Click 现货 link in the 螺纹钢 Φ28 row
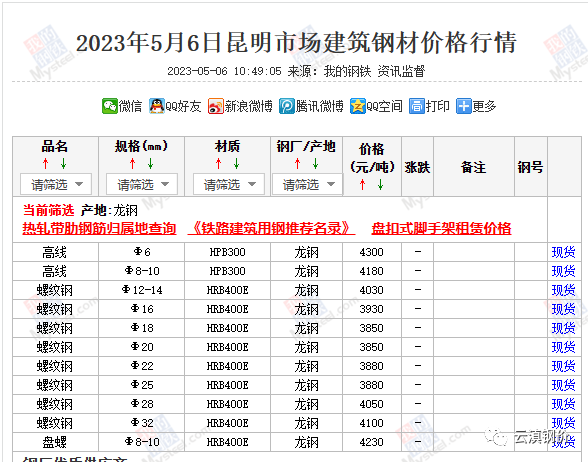588x462 pixels. (563, 404)
